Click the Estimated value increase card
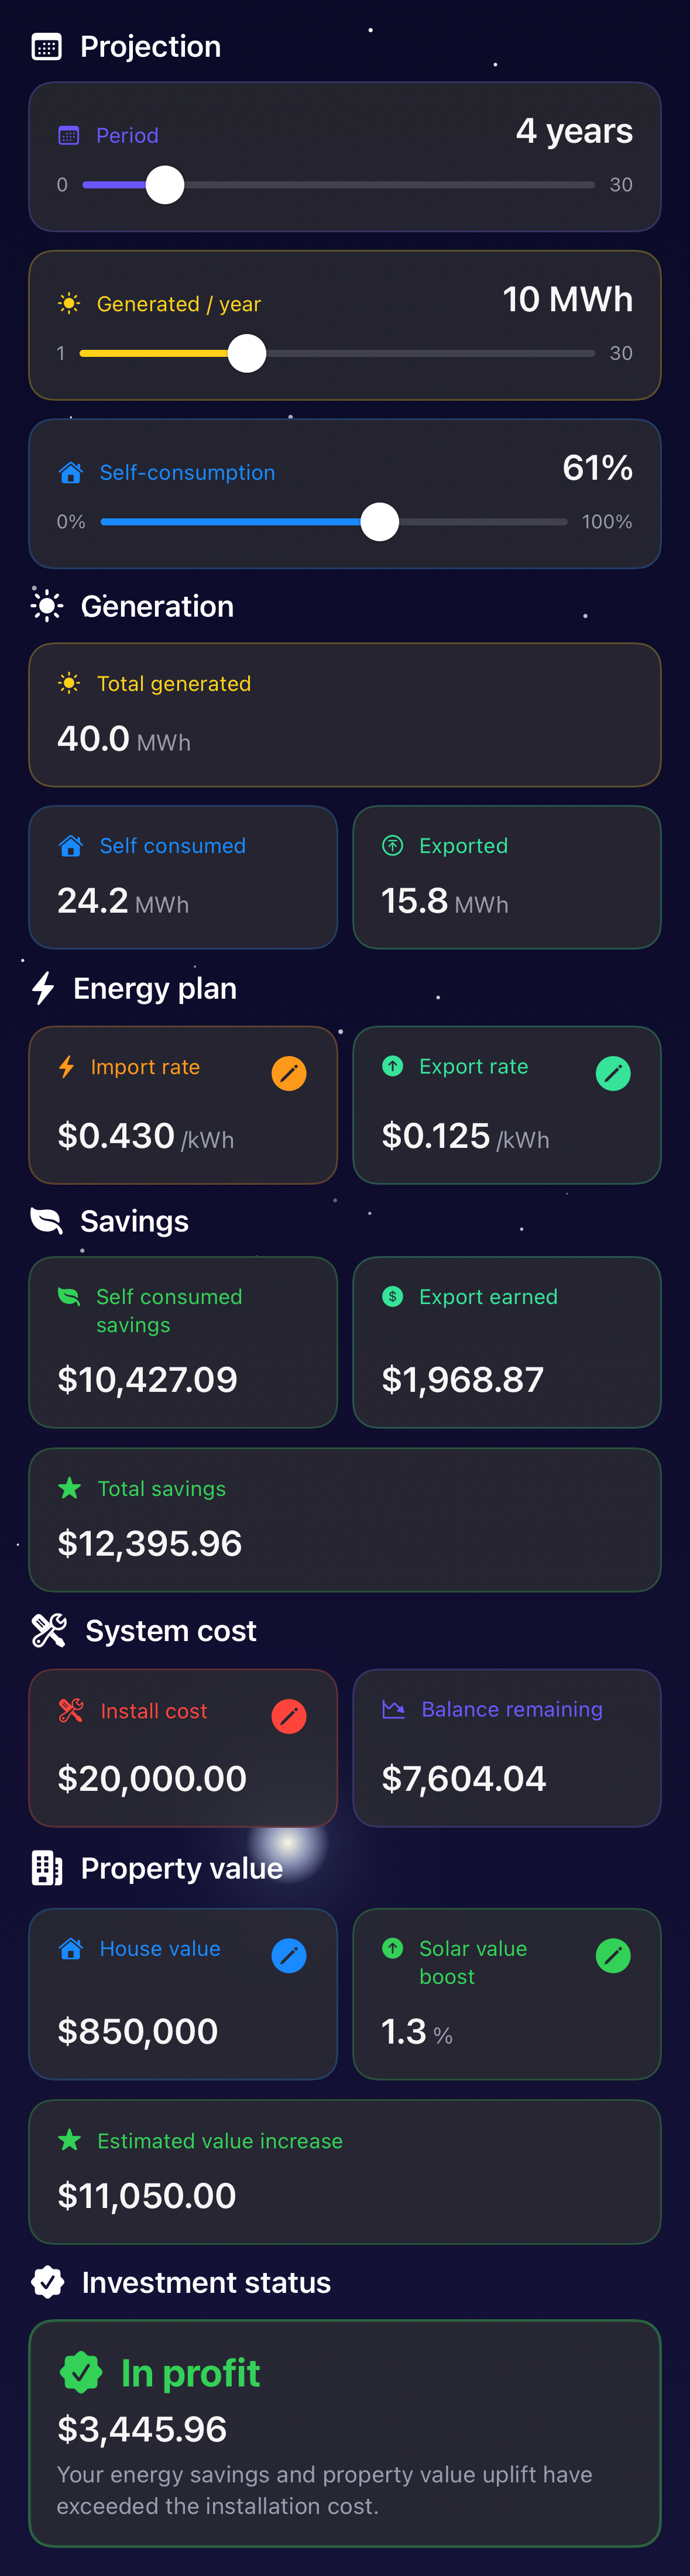The width and height of the screenshot is (690, 2576). (x=345, y=2171)
